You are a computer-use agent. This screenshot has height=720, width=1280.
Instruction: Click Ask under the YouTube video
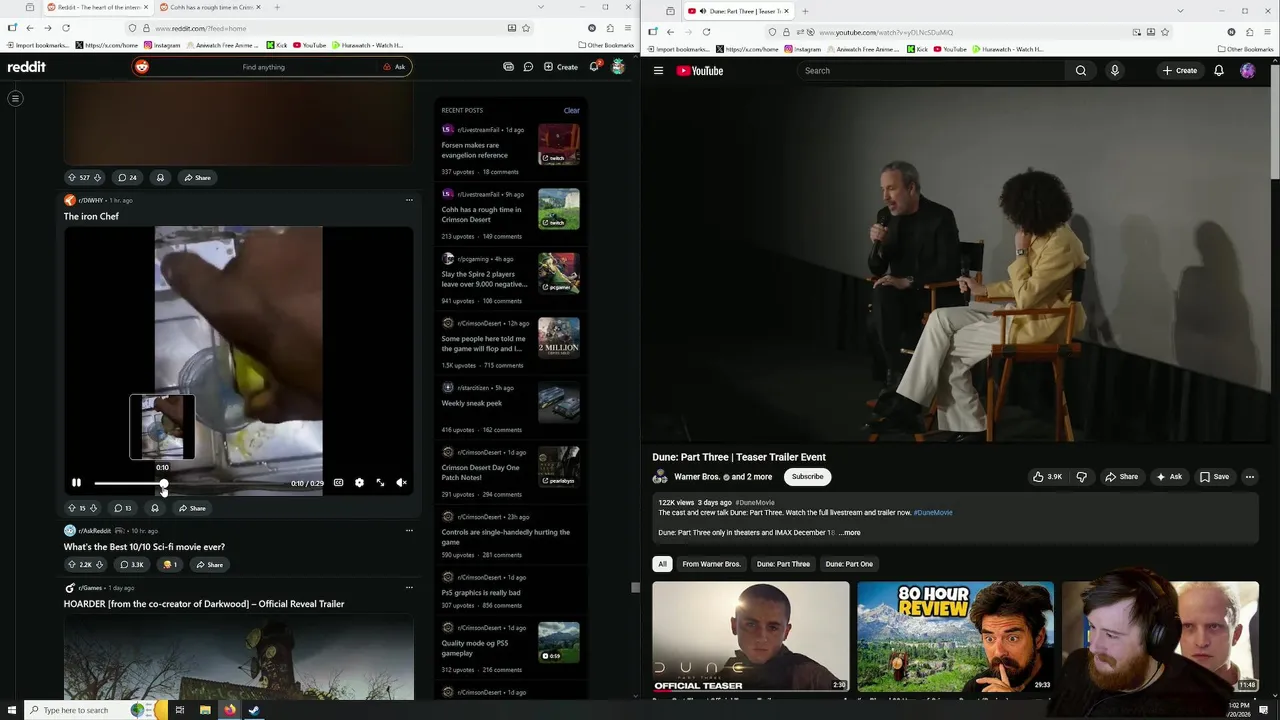tap(1168, 477)
